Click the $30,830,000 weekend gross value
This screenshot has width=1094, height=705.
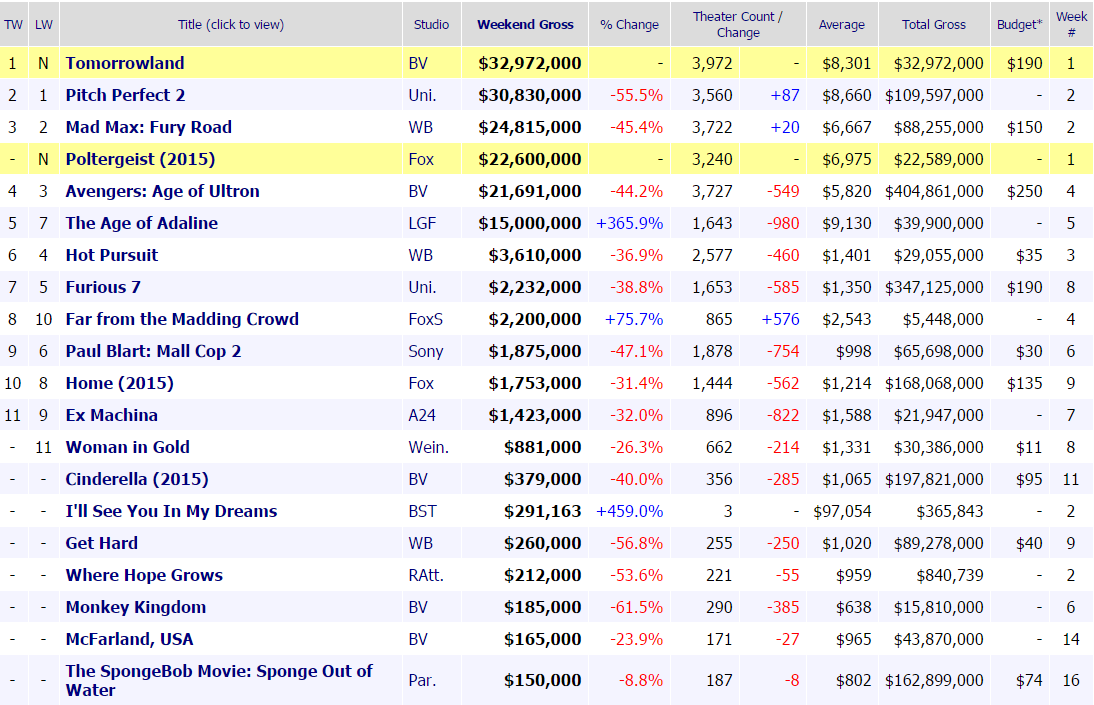pos(530,95)
